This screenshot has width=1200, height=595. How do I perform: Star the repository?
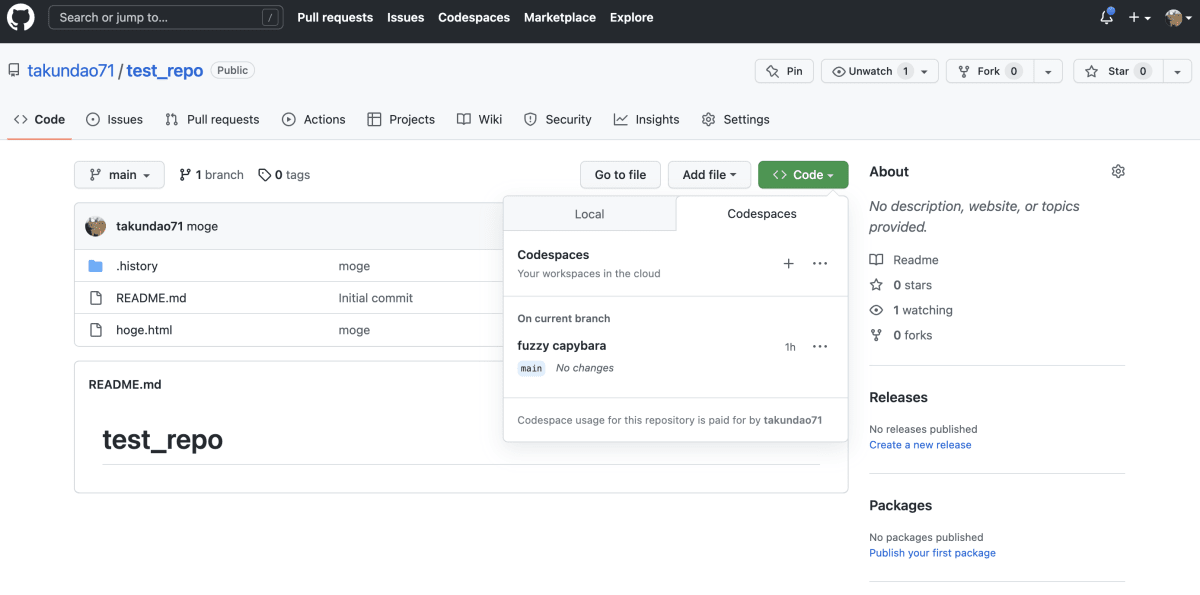point(1118,71)
